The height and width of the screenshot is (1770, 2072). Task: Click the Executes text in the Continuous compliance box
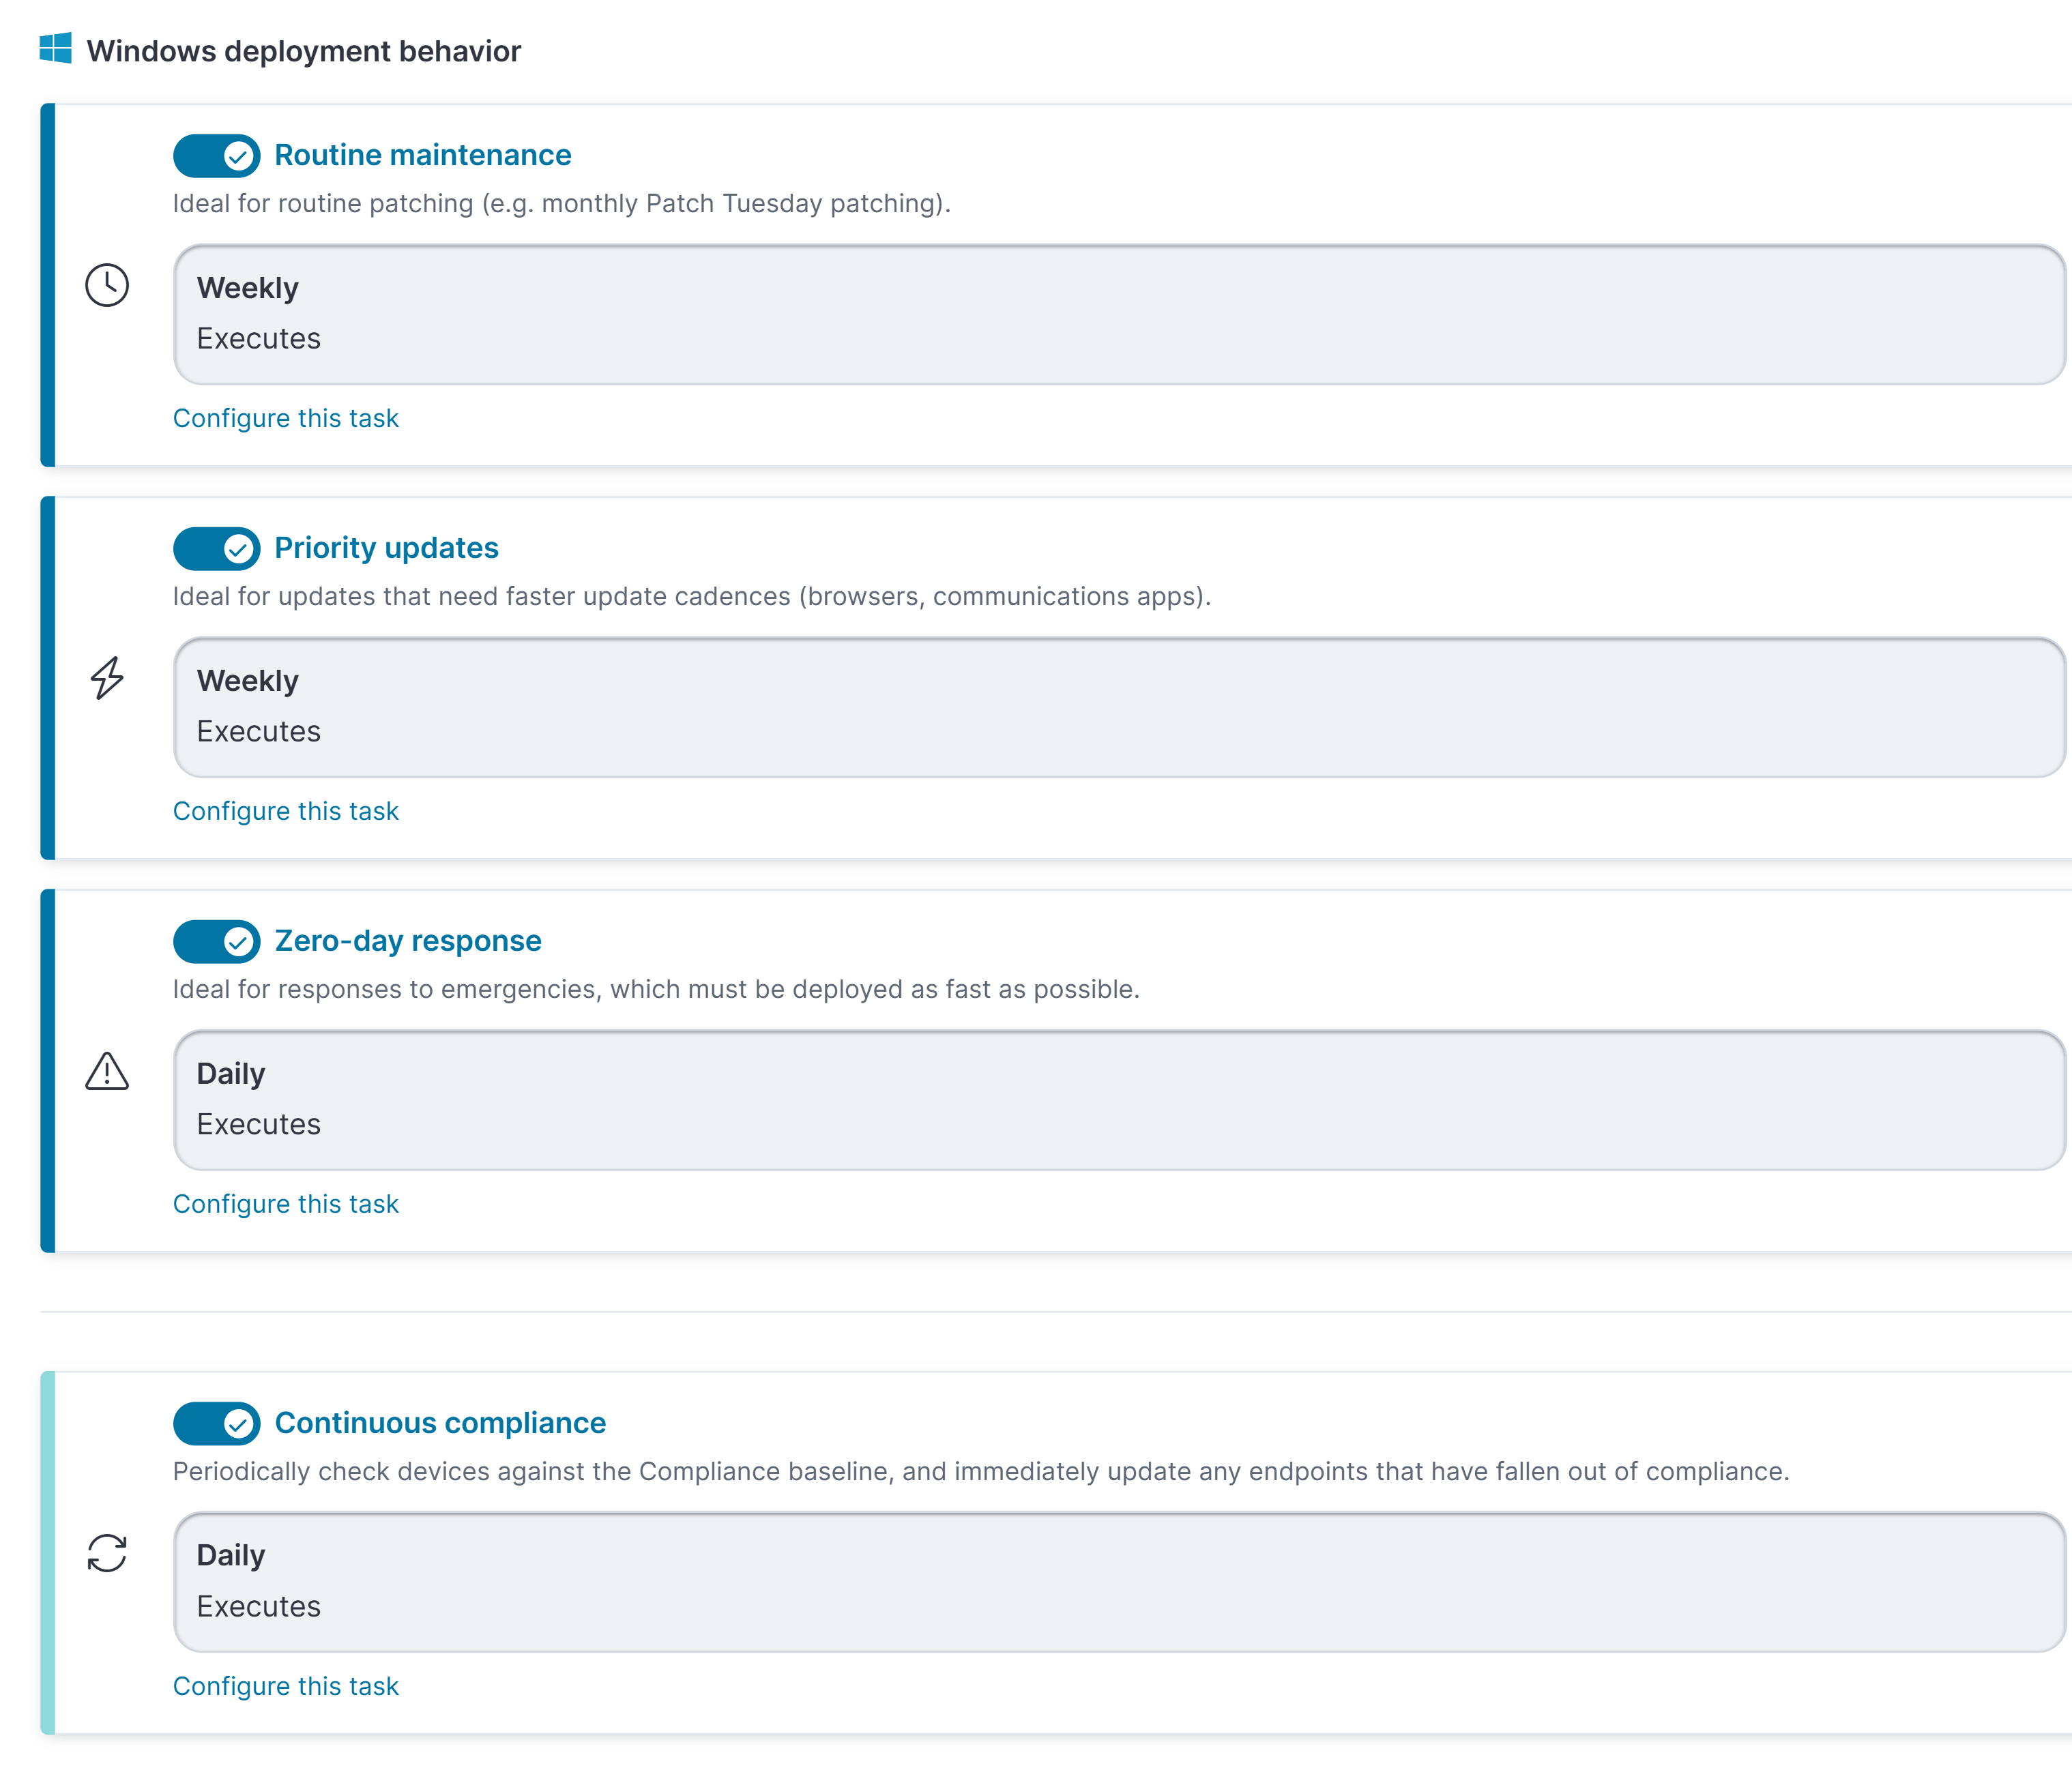click(259, 1607)
